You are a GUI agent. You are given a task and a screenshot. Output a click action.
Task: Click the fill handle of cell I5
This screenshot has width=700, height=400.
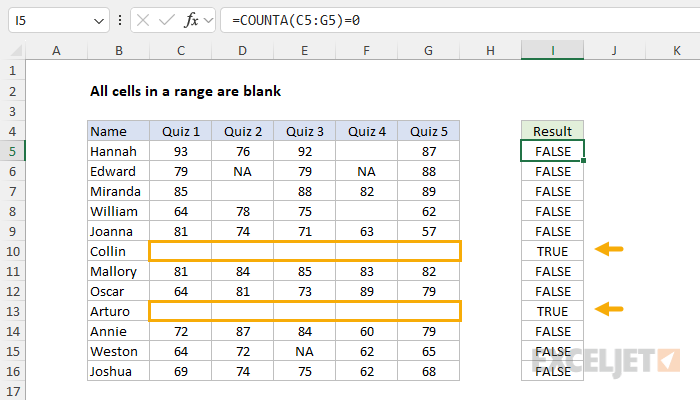click(583, 161)
